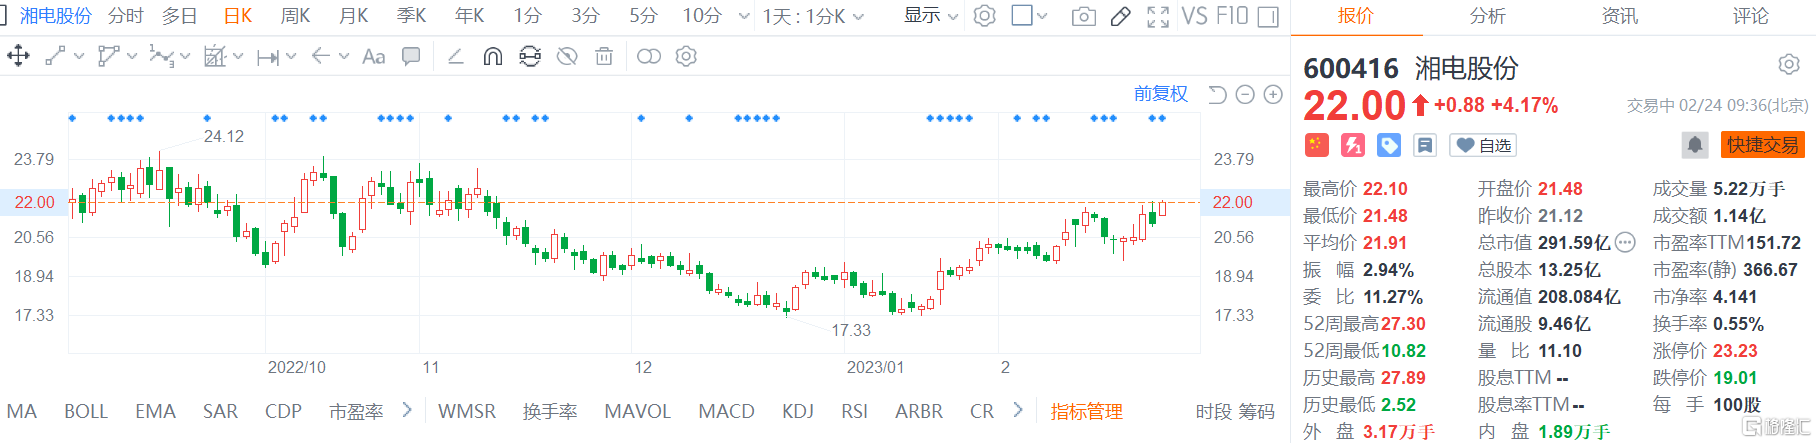Click the overlapping circles overlay icon
This screenshot has height=443, width=1817.
pos(649,56)
